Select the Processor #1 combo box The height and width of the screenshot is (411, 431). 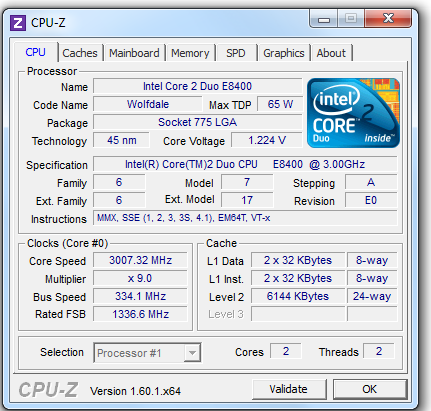click(147, 353)
